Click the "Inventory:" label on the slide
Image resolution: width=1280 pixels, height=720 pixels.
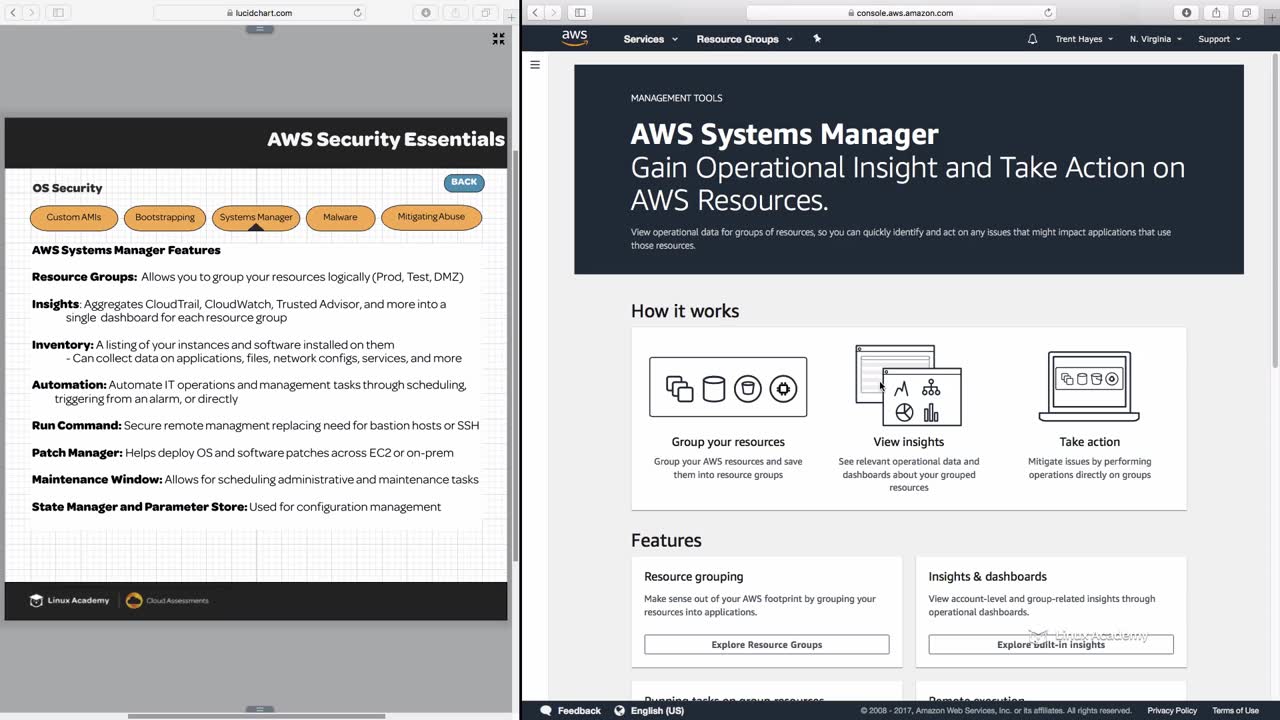62,345
